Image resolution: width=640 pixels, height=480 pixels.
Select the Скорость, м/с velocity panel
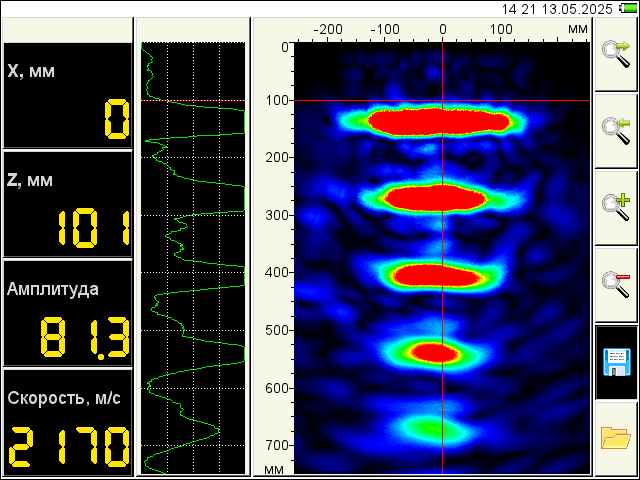(67, 421)
